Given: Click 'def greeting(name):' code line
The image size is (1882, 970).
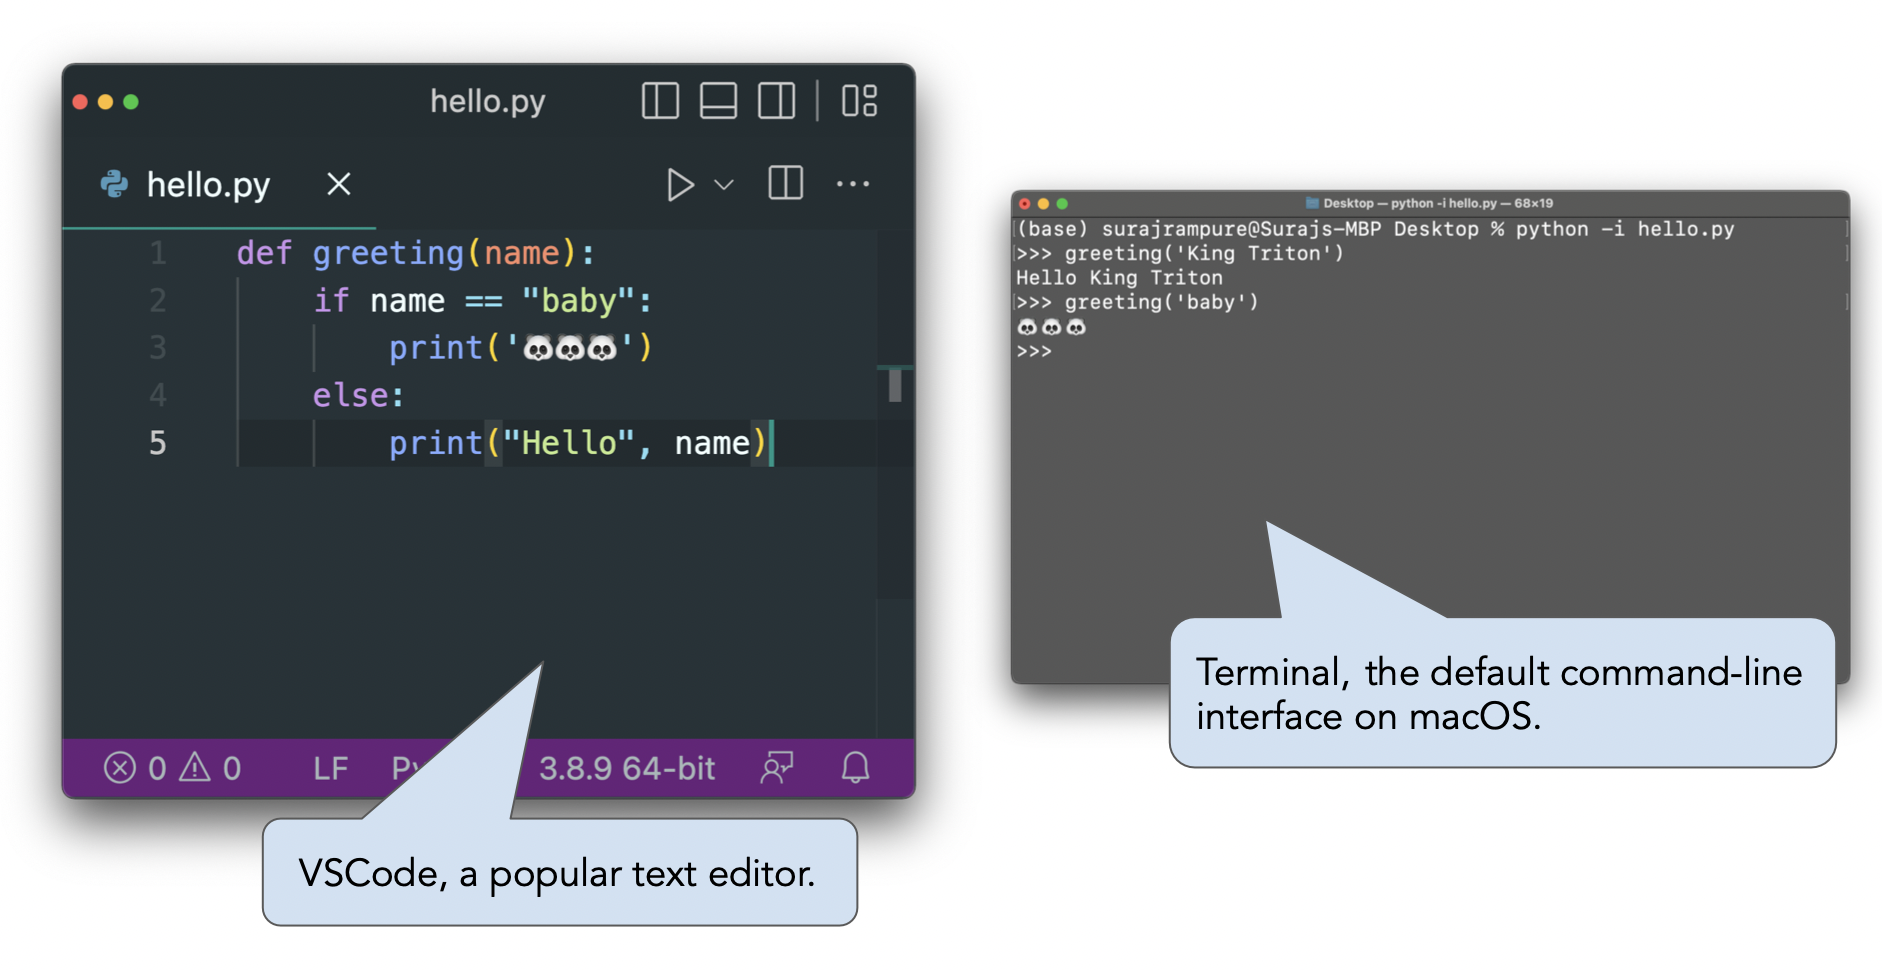Looking at the screenshot, I should pos(416,253).
